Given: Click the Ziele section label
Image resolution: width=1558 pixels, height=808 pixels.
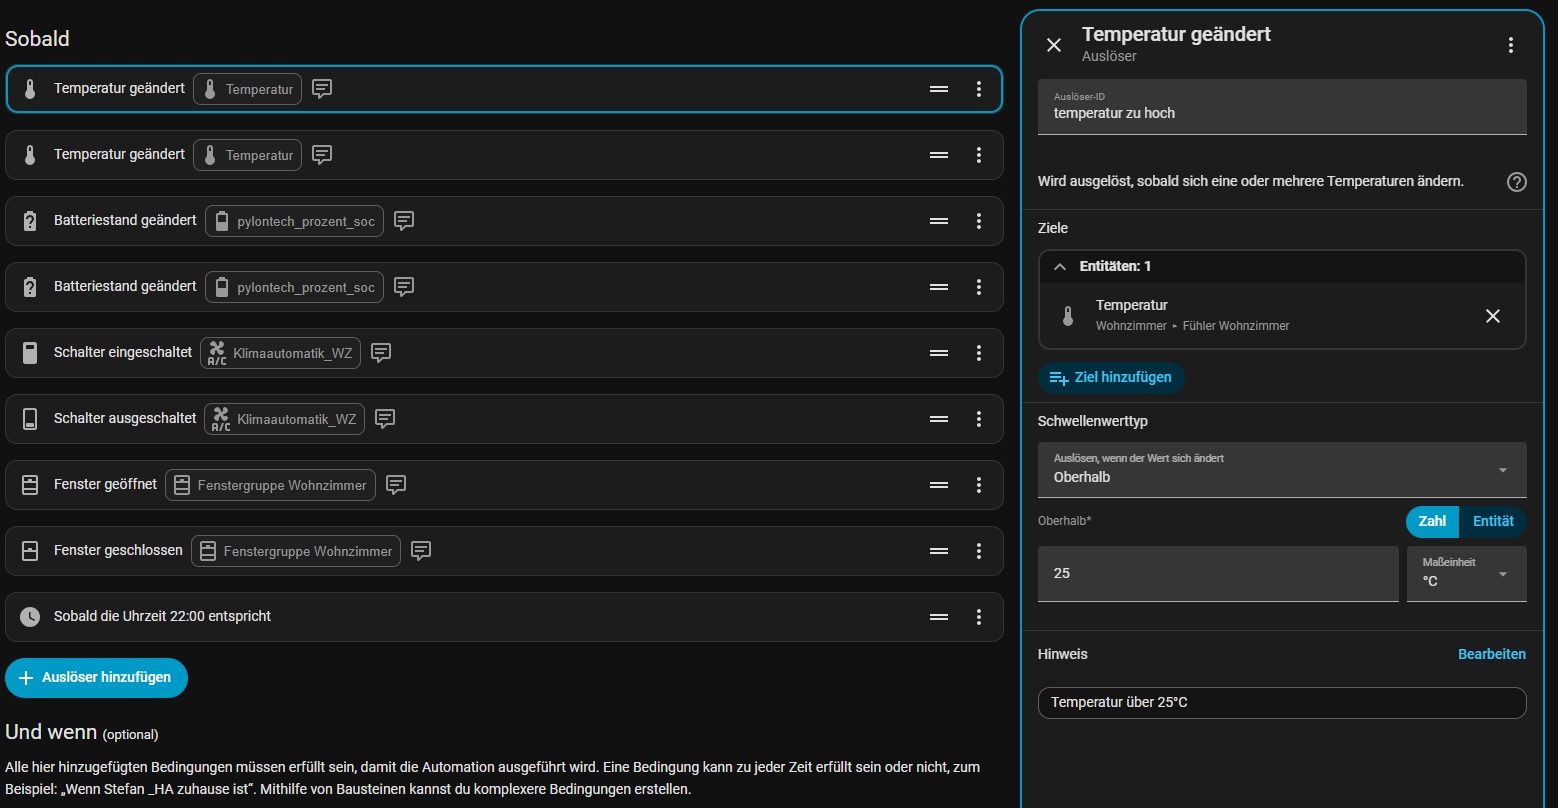Looking at the screenshot, I should (x=1053, y=228).
